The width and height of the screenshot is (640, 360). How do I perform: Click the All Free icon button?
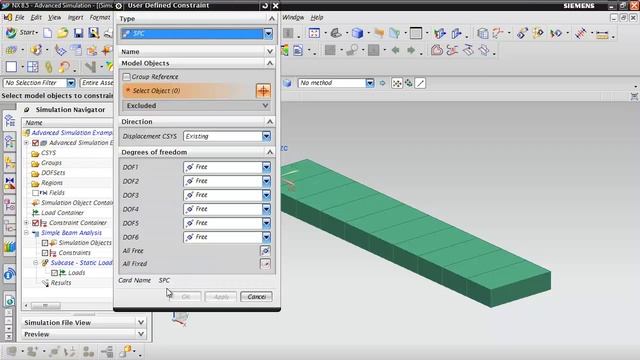pos(265,251)
